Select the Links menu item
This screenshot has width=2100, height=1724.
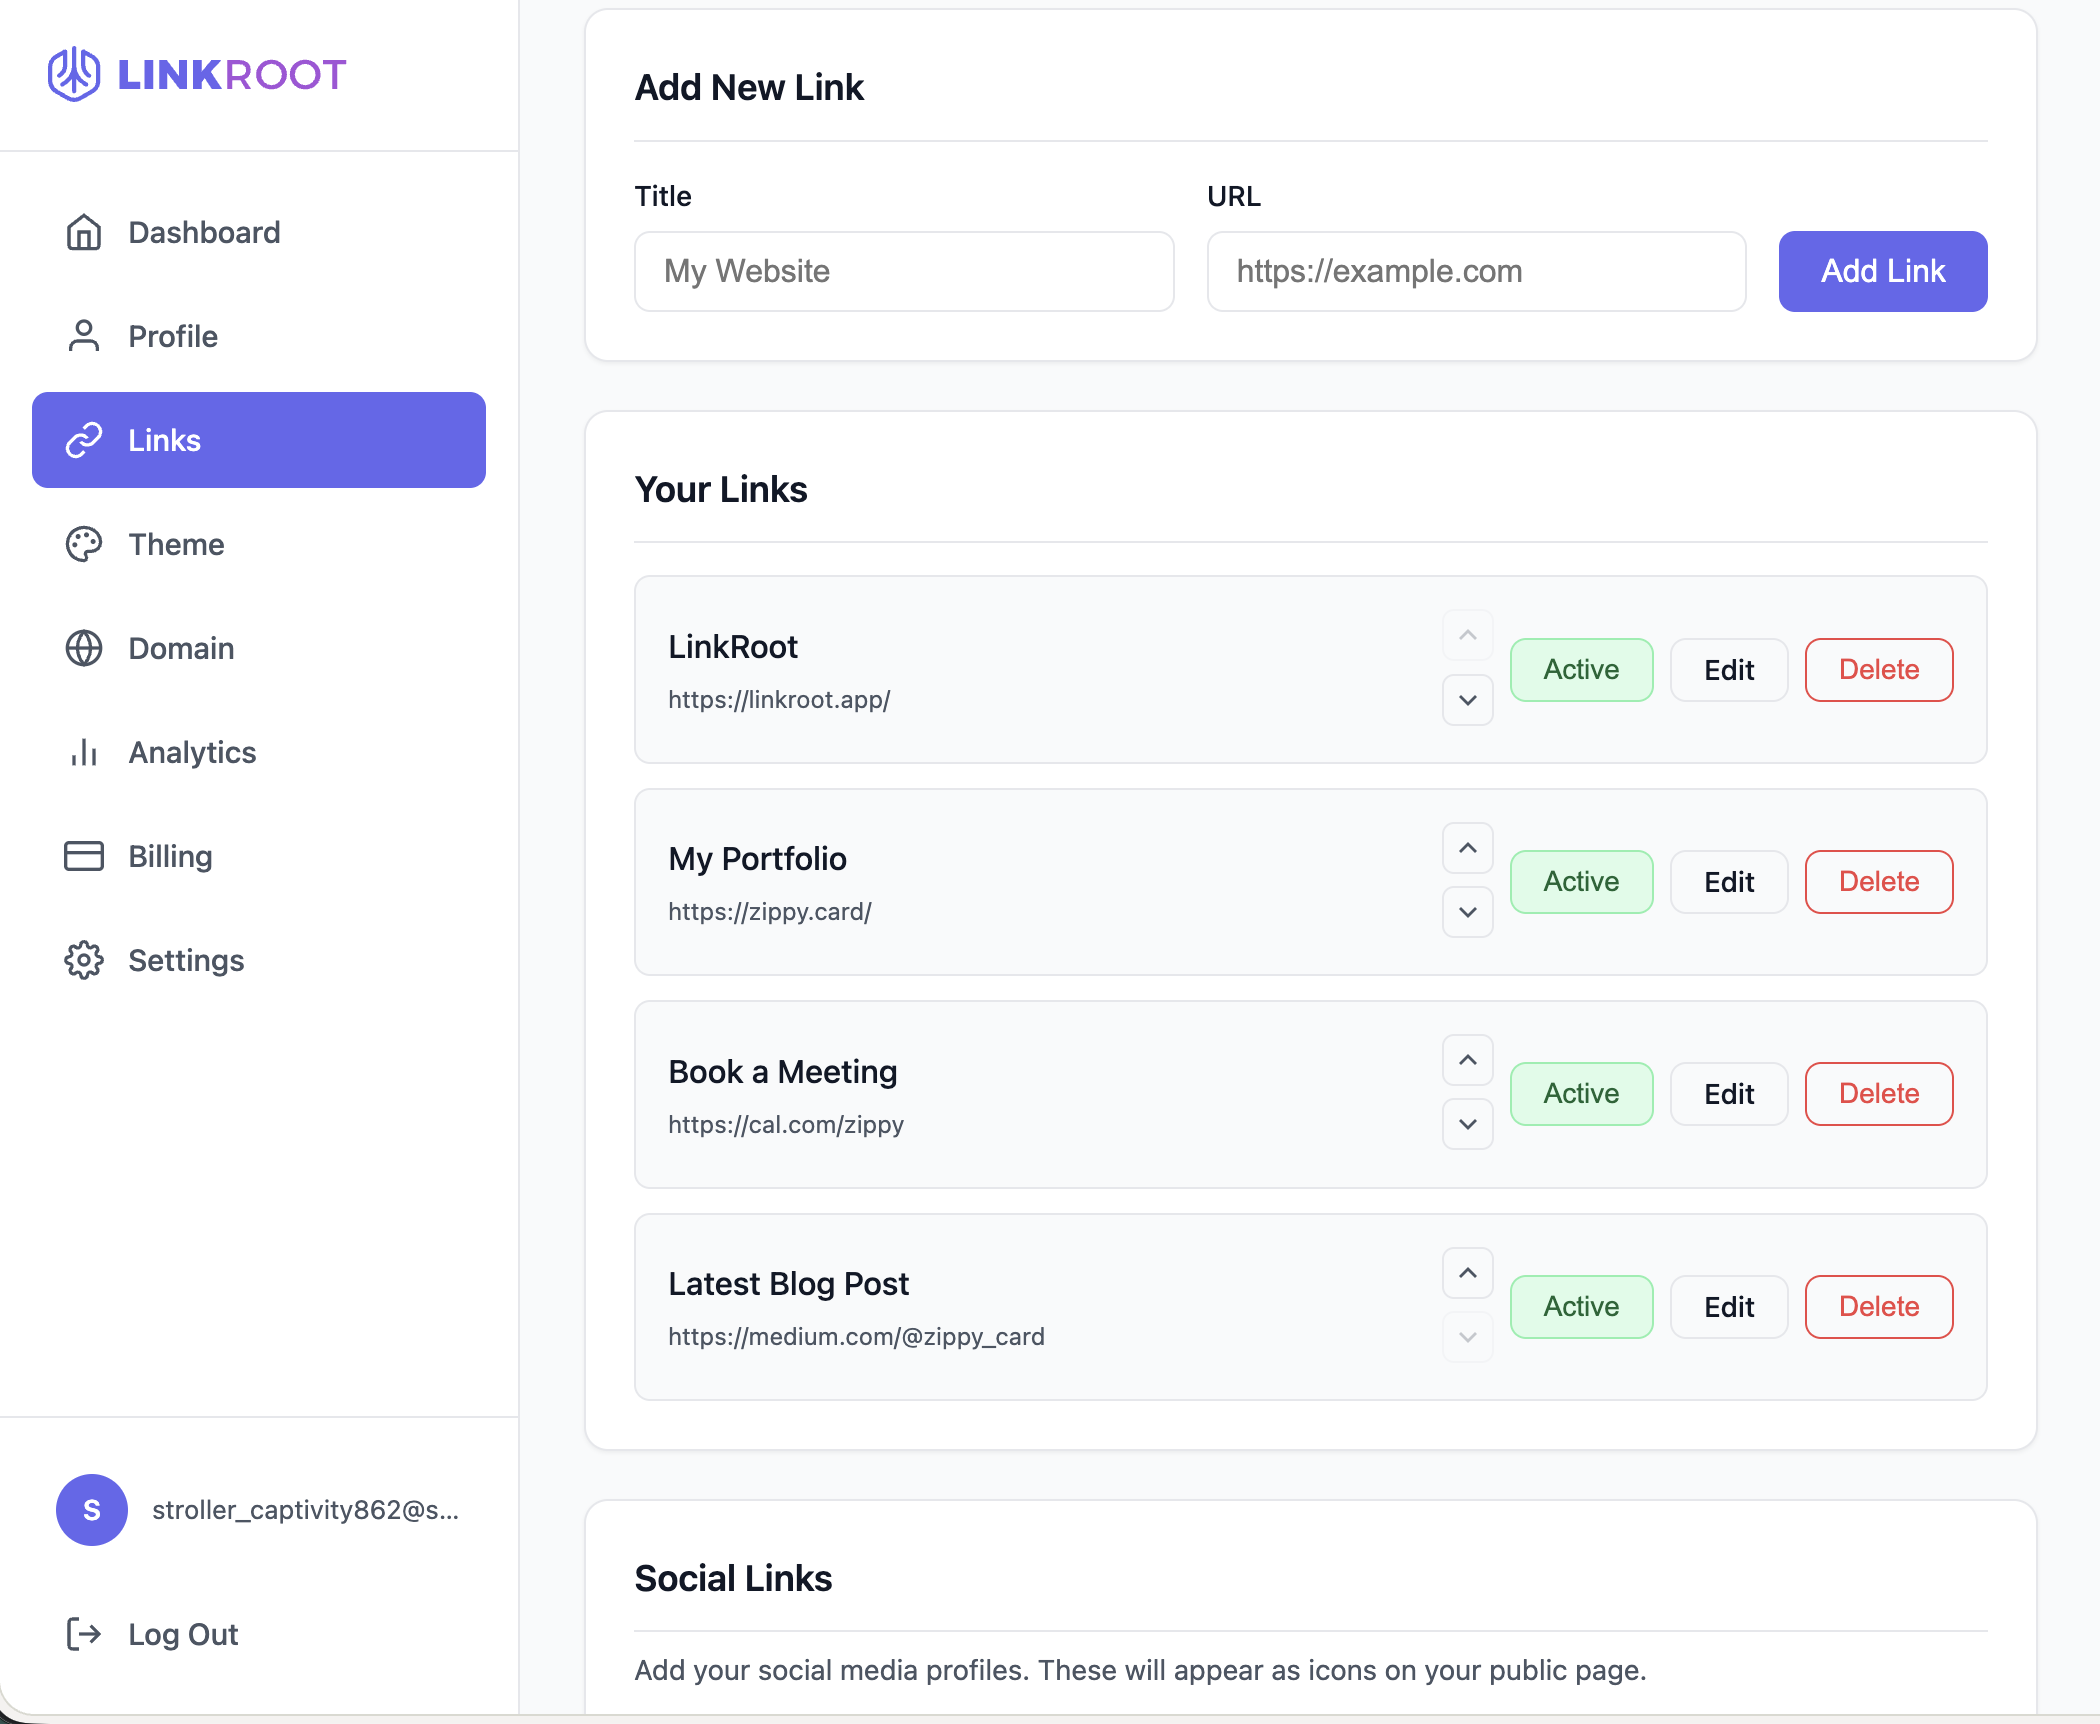(259, 440)
